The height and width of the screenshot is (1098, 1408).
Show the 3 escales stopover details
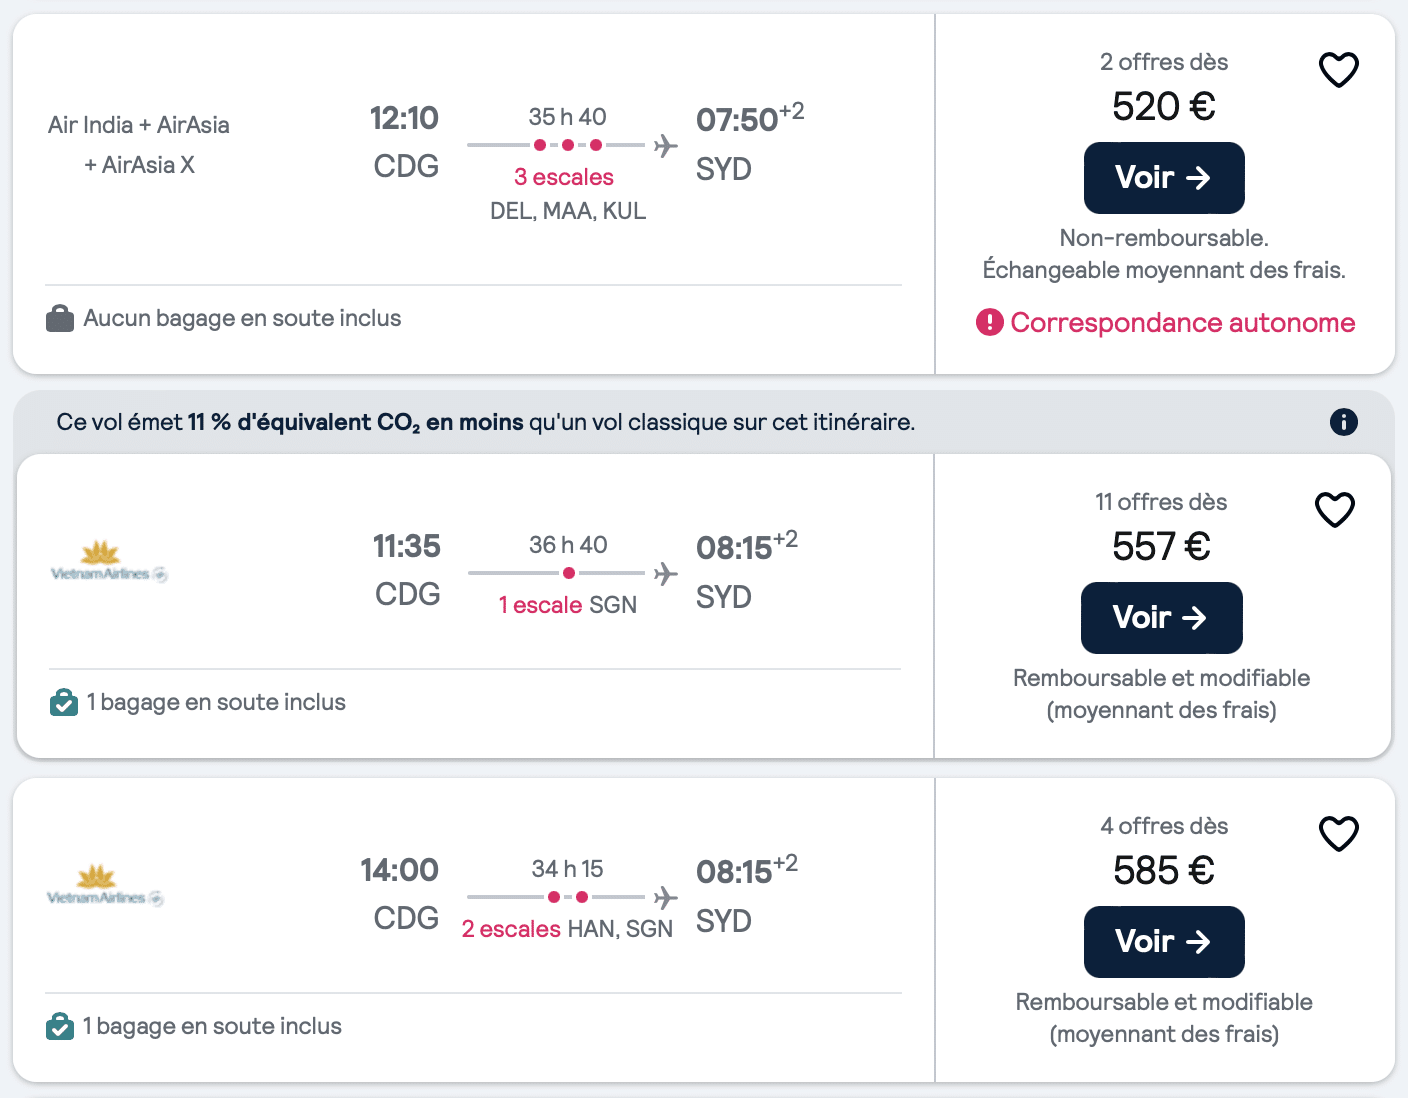point(564,177)
